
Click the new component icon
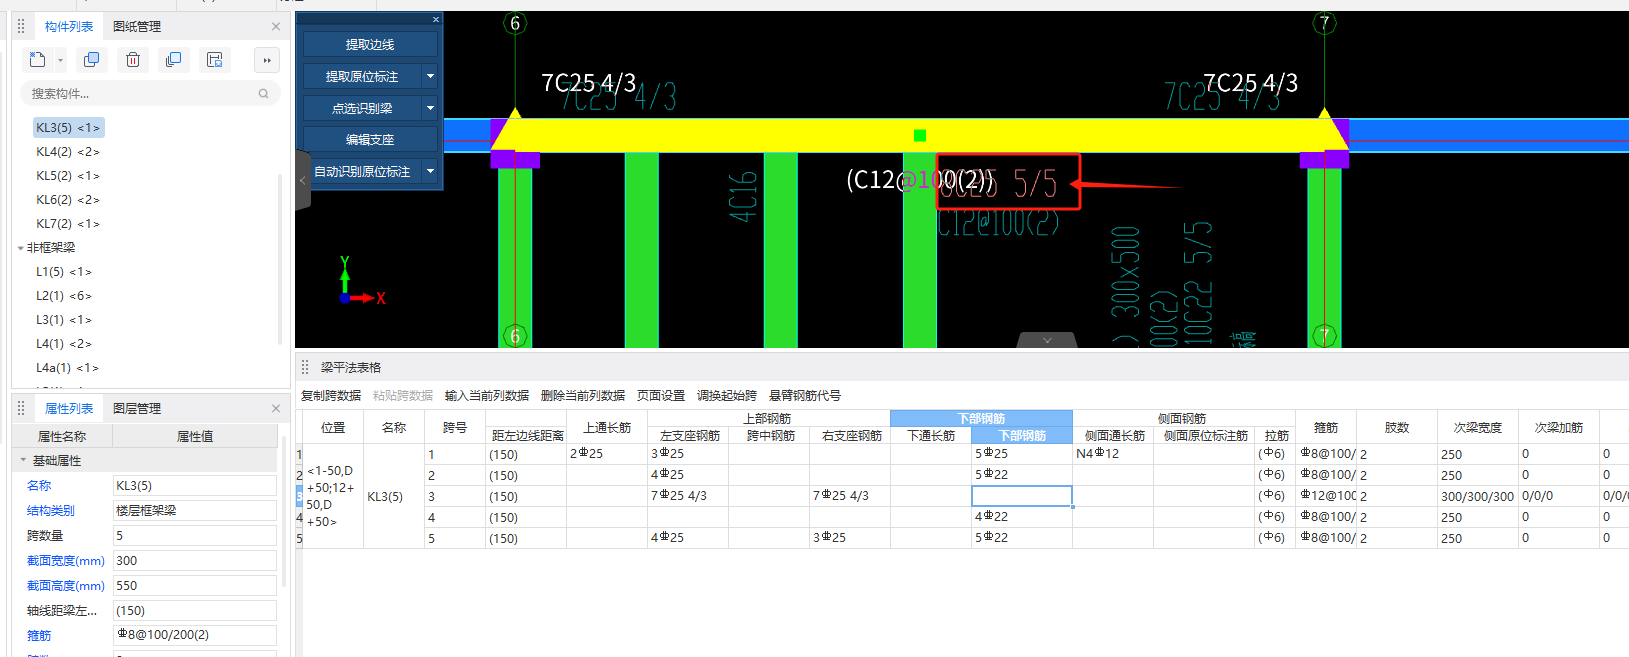(x=37, y=60)
